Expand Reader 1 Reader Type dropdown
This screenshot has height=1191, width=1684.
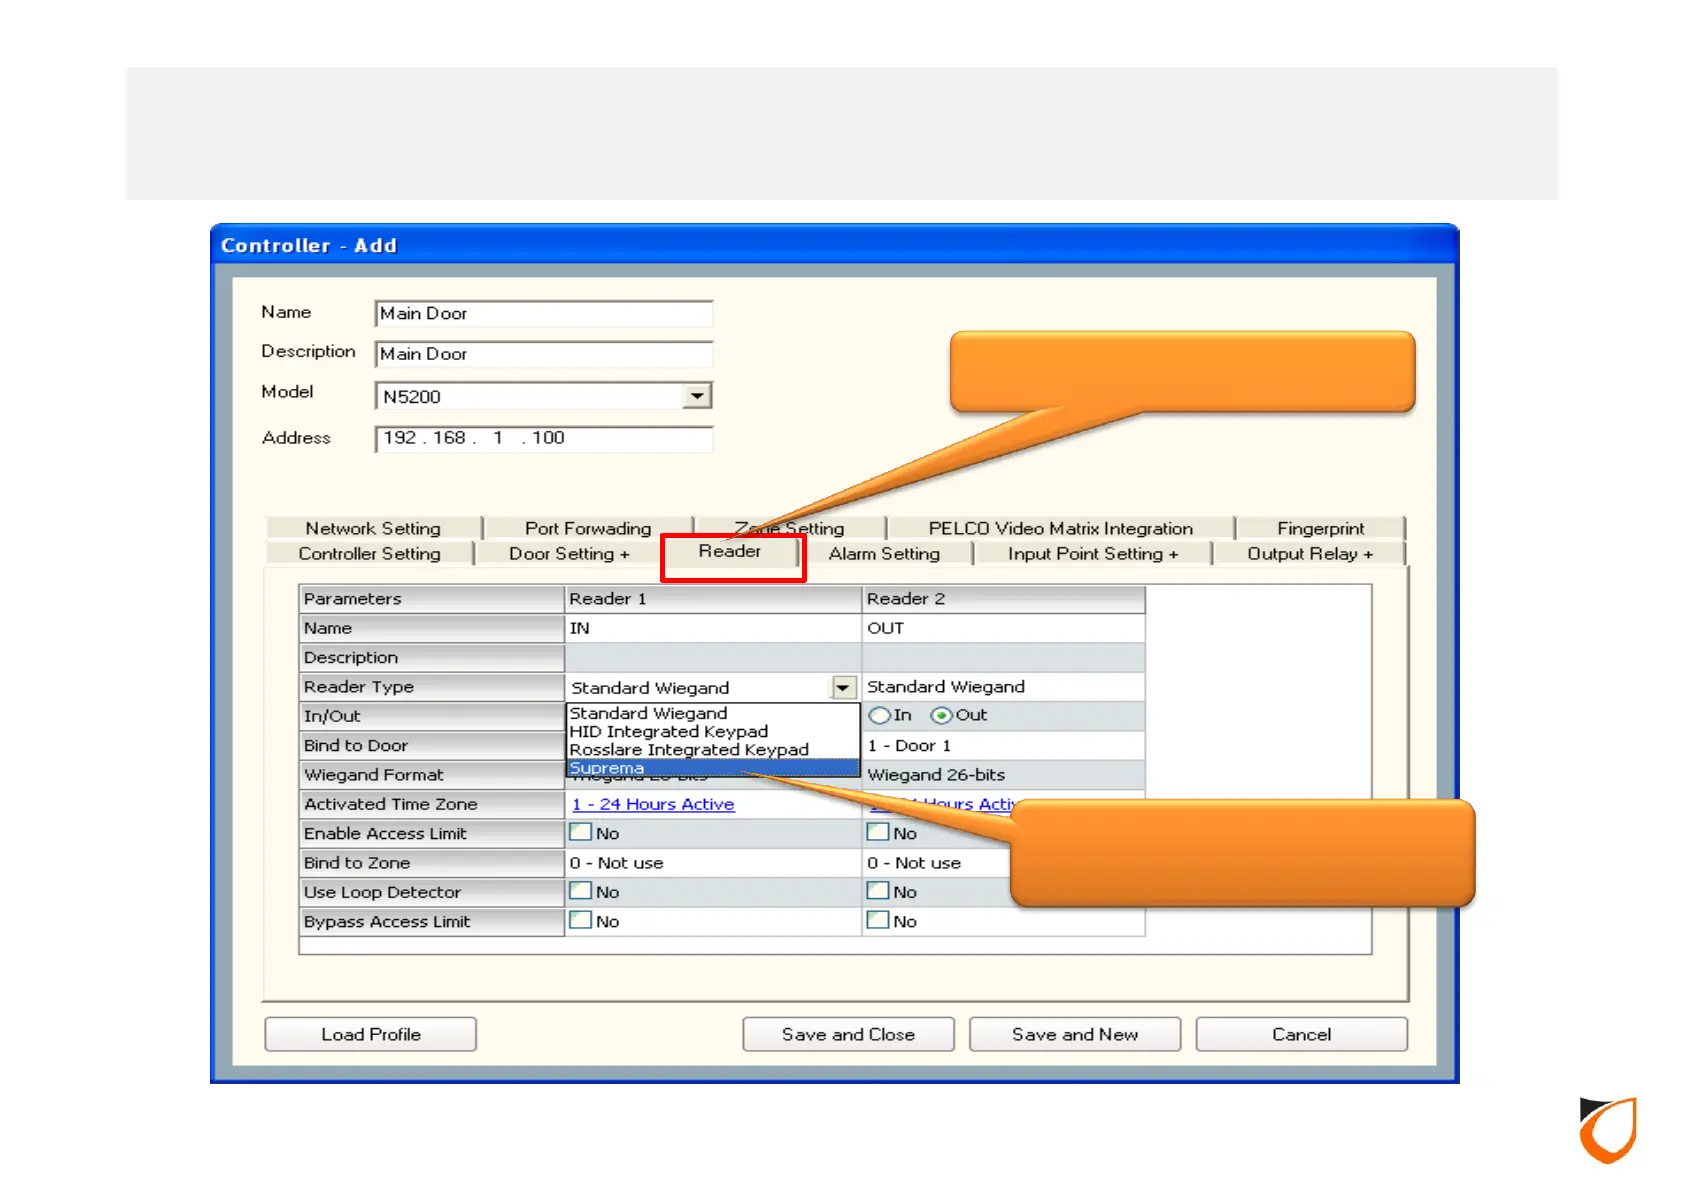(x=843, y=687)
